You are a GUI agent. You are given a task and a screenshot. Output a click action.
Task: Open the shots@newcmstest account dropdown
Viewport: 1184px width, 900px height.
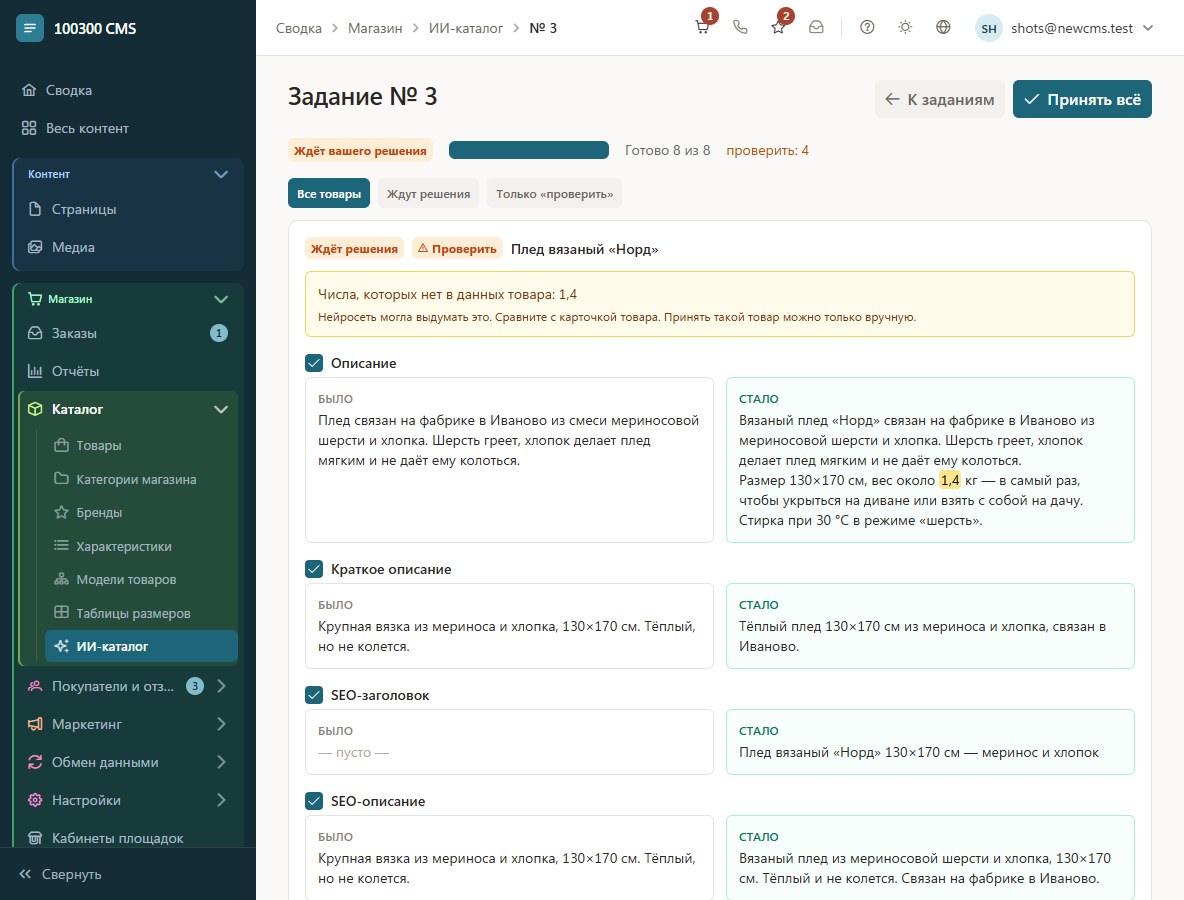click(x=1065, y=28)
